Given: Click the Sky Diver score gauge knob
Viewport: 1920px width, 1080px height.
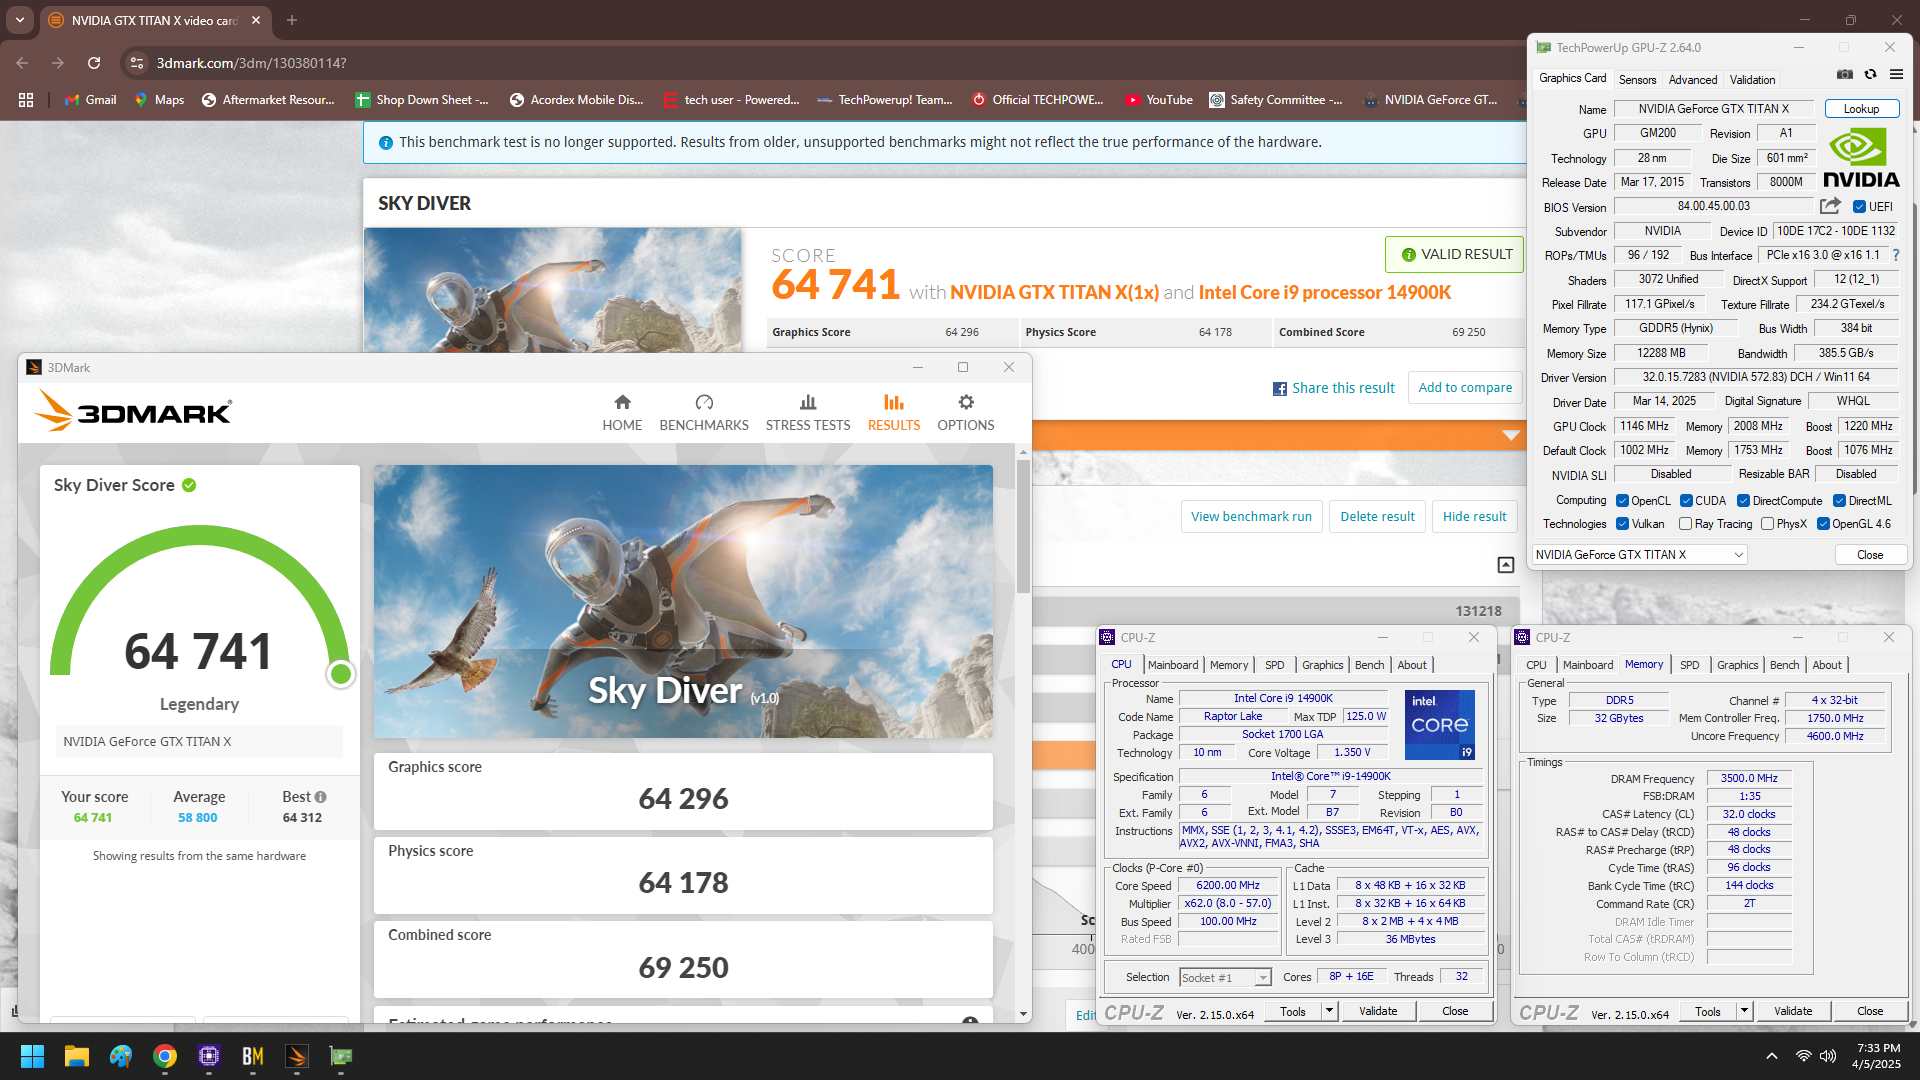Looking at the screenshot, I should 341,674.
